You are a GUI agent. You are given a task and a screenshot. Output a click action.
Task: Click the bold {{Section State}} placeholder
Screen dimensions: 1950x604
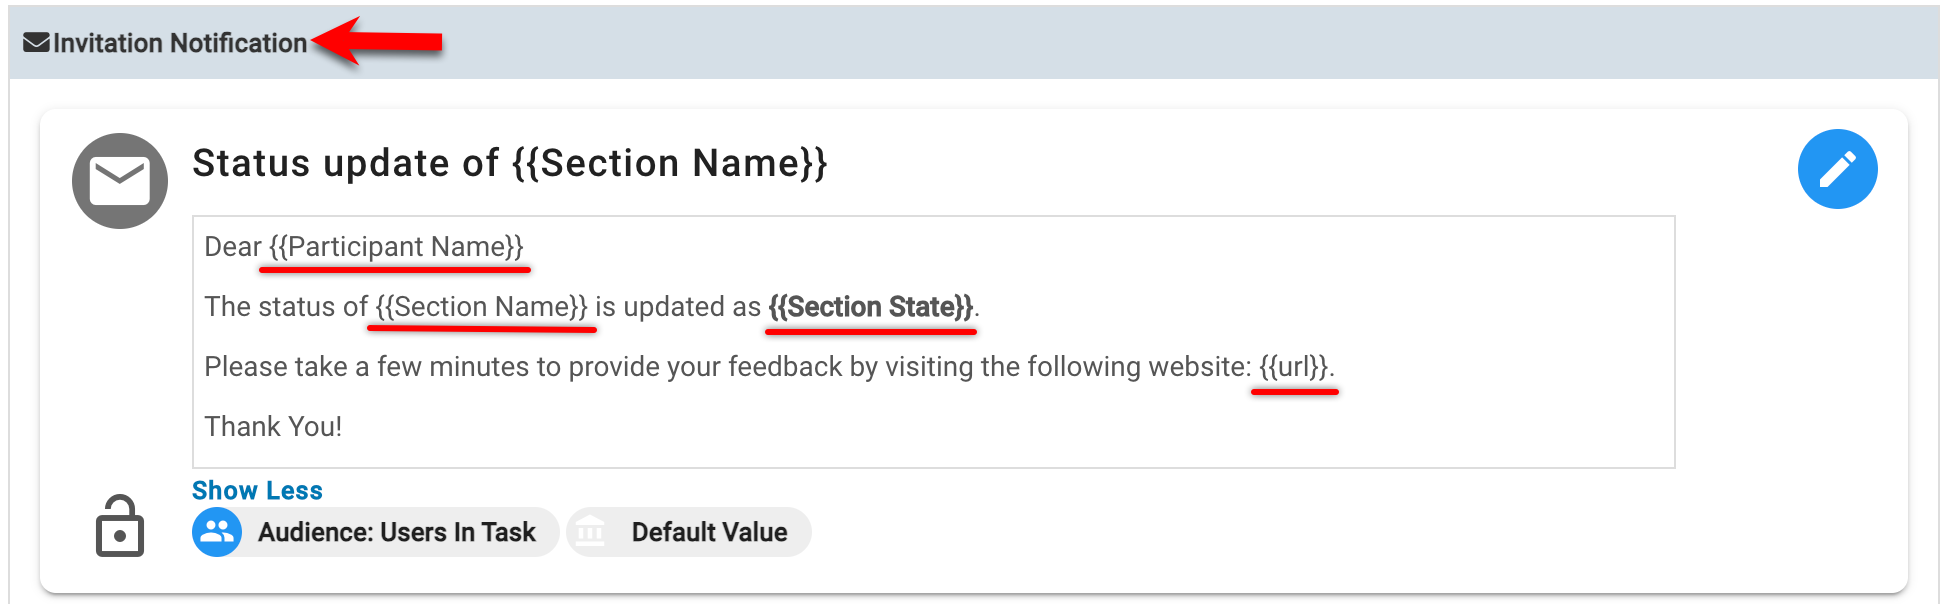[870, 307]
